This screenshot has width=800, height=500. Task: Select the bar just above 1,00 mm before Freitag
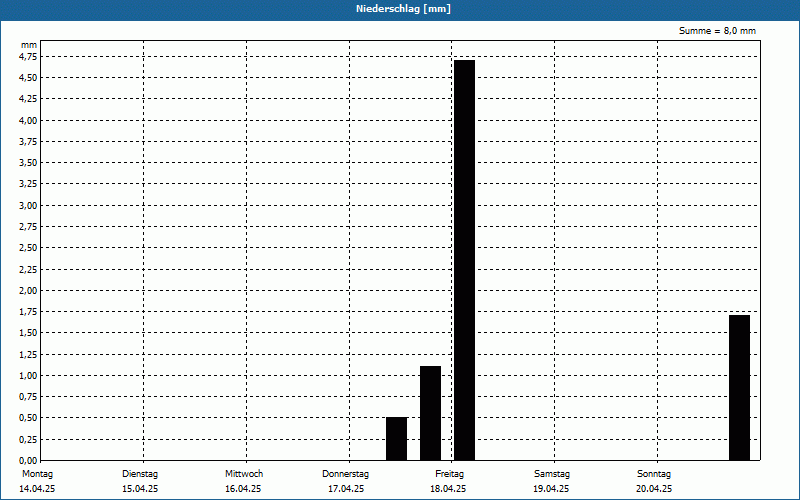430,413
